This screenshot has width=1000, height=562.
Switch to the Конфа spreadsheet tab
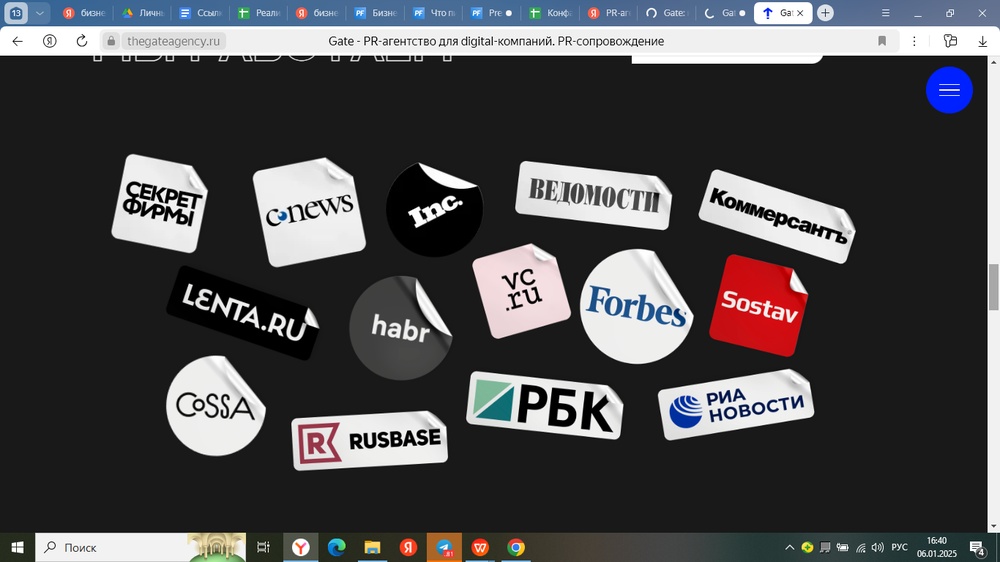pyautogui.click(x=550, y=13)
